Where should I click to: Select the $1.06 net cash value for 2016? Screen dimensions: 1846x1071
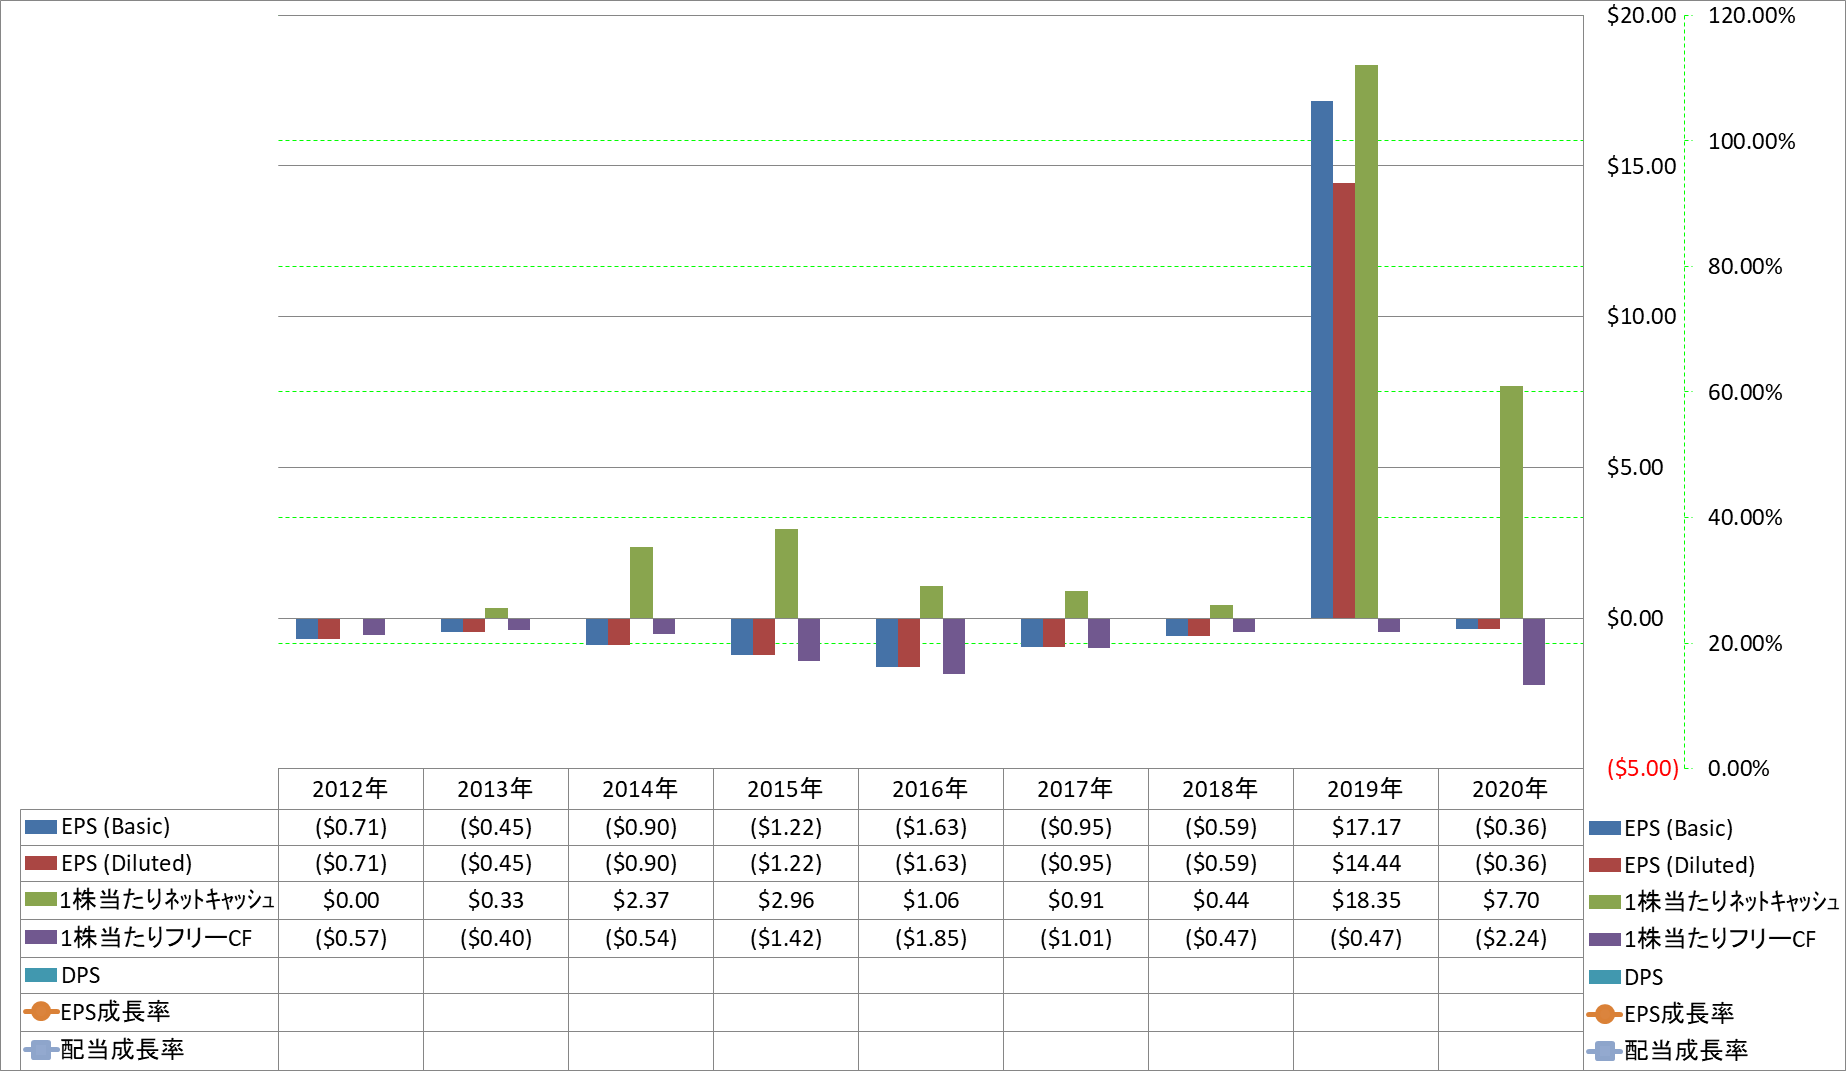931,900
